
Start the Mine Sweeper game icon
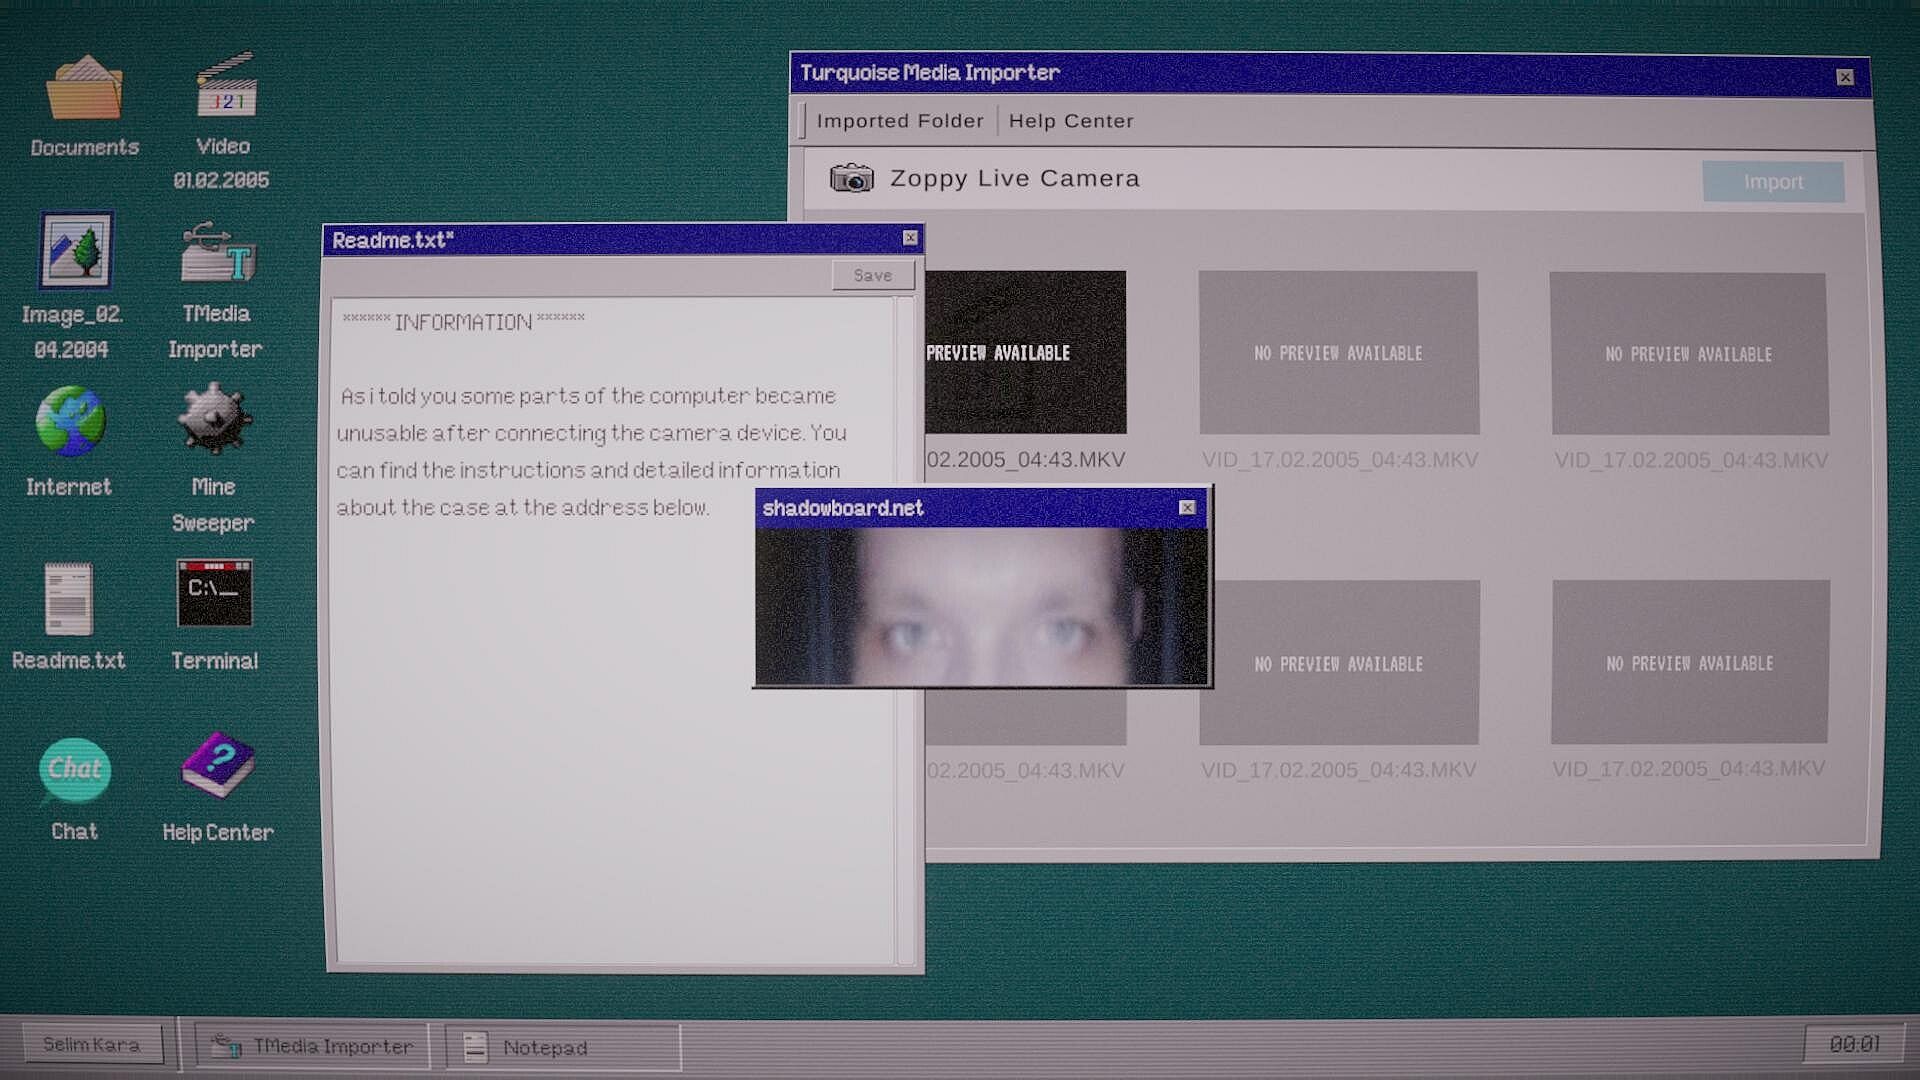tap(213, 421)
